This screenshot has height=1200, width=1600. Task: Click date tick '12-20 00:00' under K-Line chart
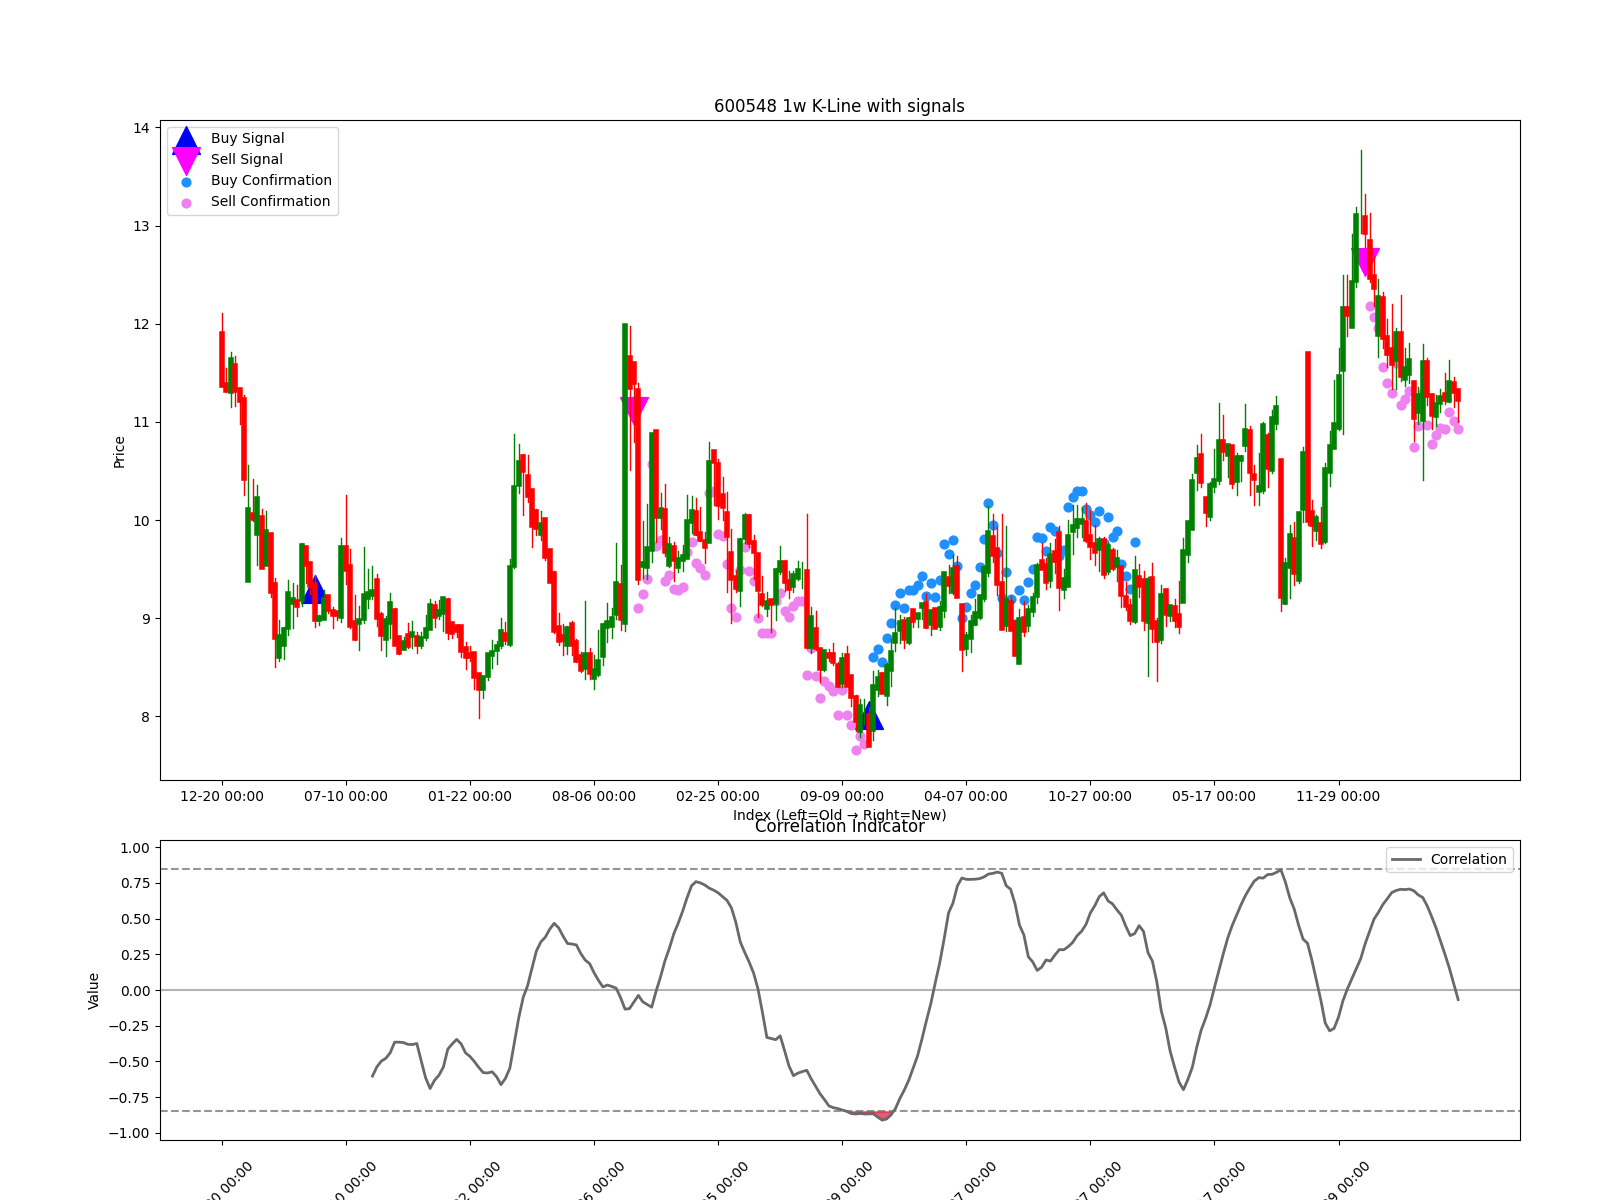222,796
